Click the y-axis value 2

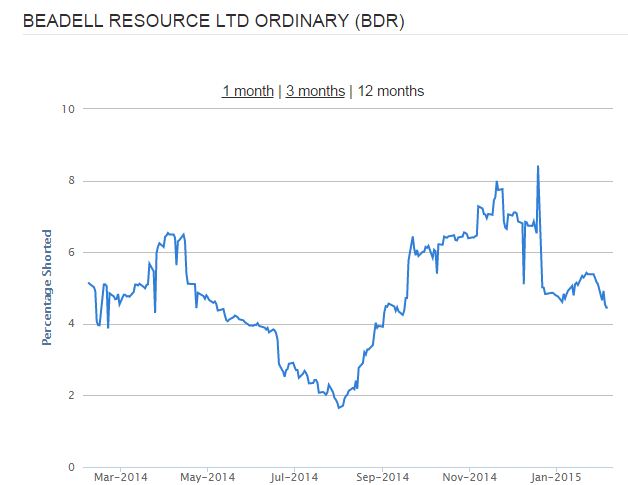(71, 395)
